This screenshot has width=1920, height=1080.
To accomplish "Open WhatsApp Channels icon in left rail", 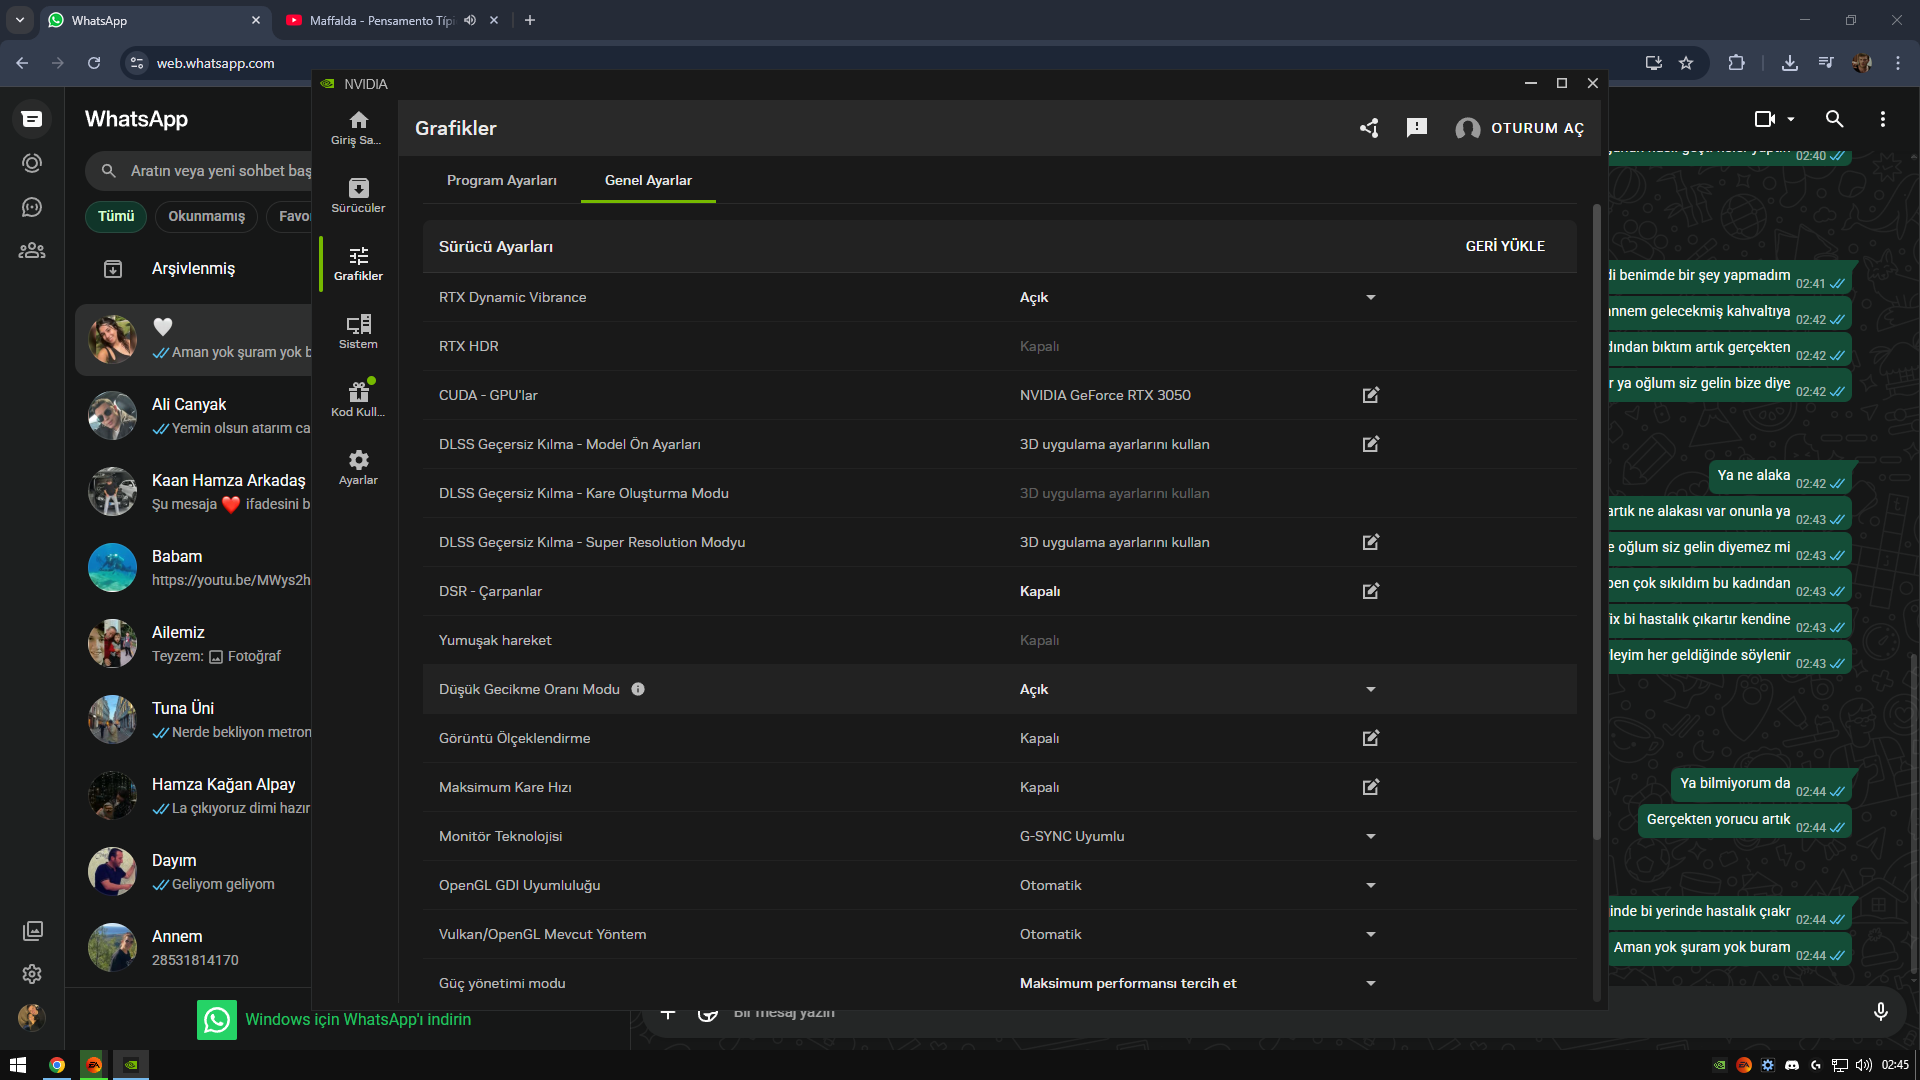I will coord(32,207).
